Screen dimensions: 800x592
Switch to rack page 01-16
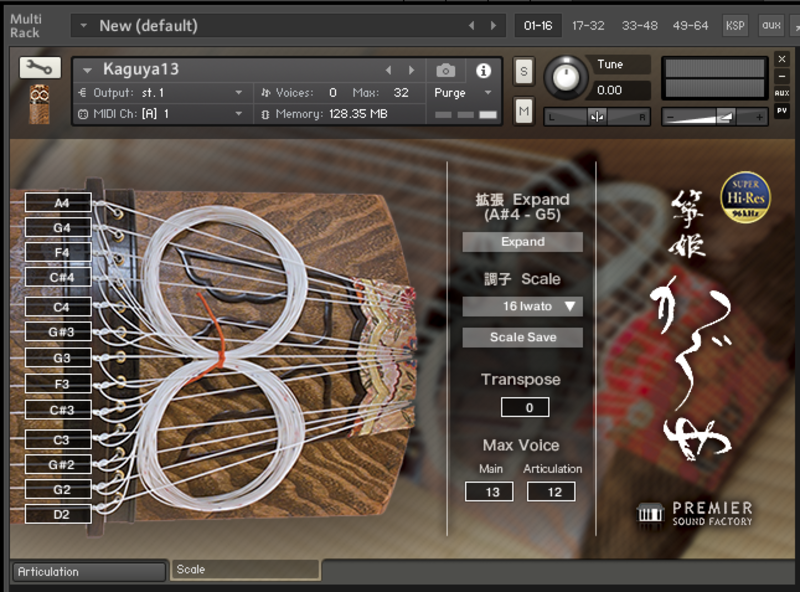538,26
